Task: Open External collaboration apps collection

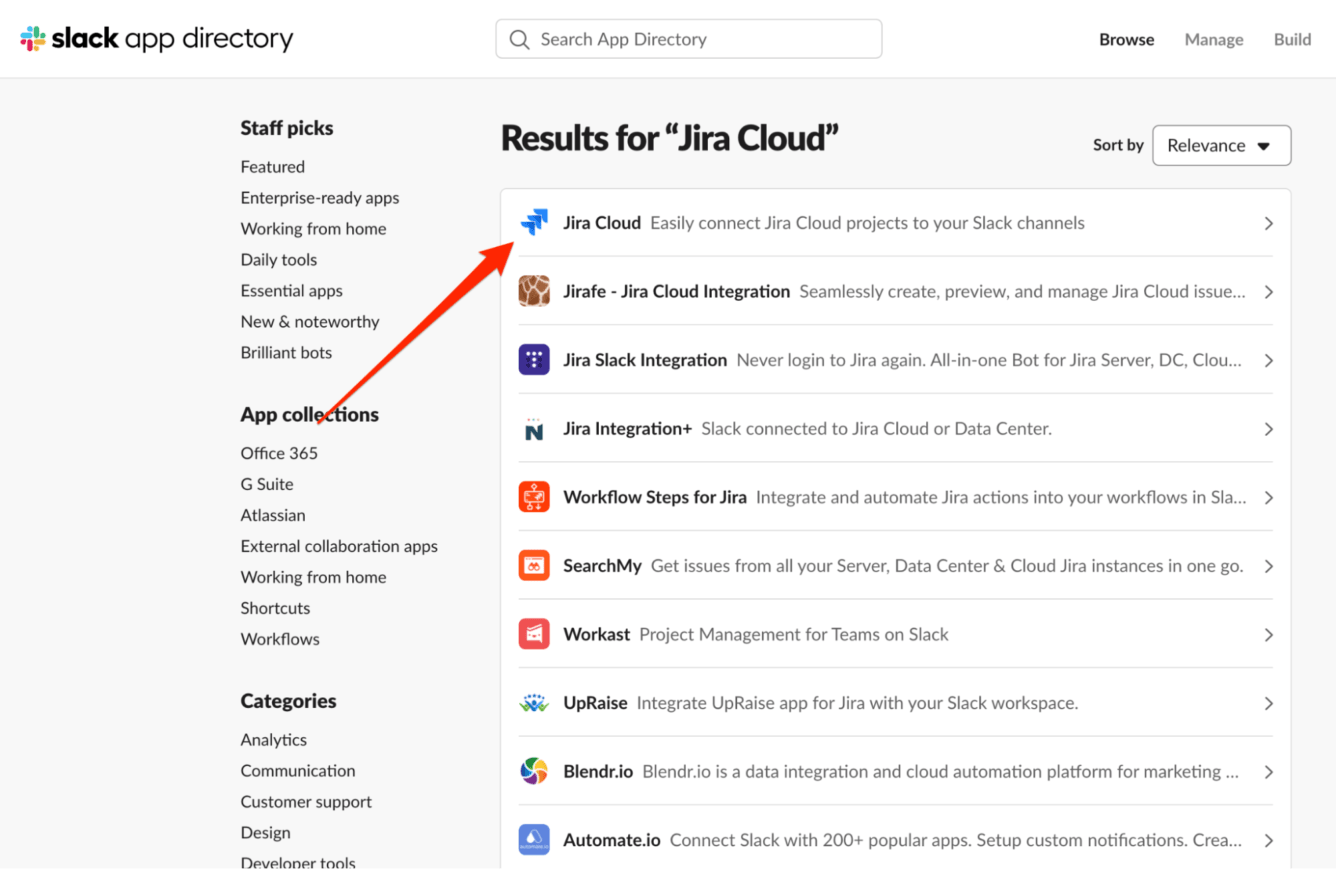Action: [x=339, y=546]
